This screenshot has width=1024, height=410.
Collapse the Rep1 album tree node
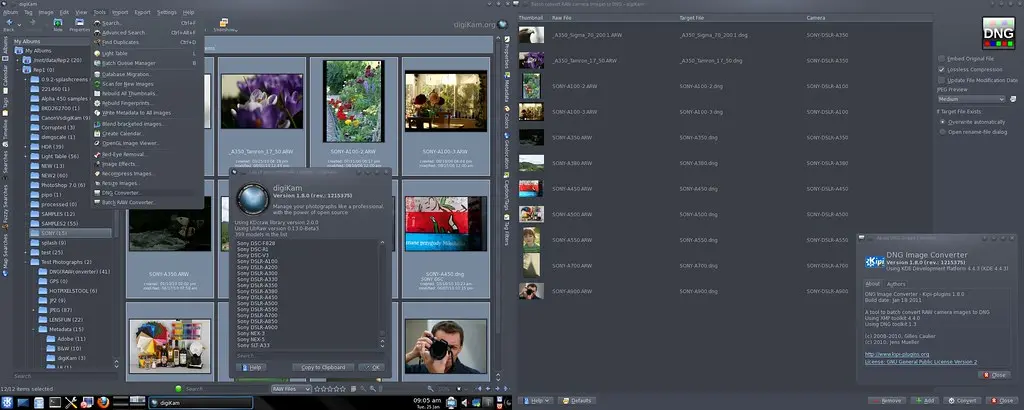[18, 70]
